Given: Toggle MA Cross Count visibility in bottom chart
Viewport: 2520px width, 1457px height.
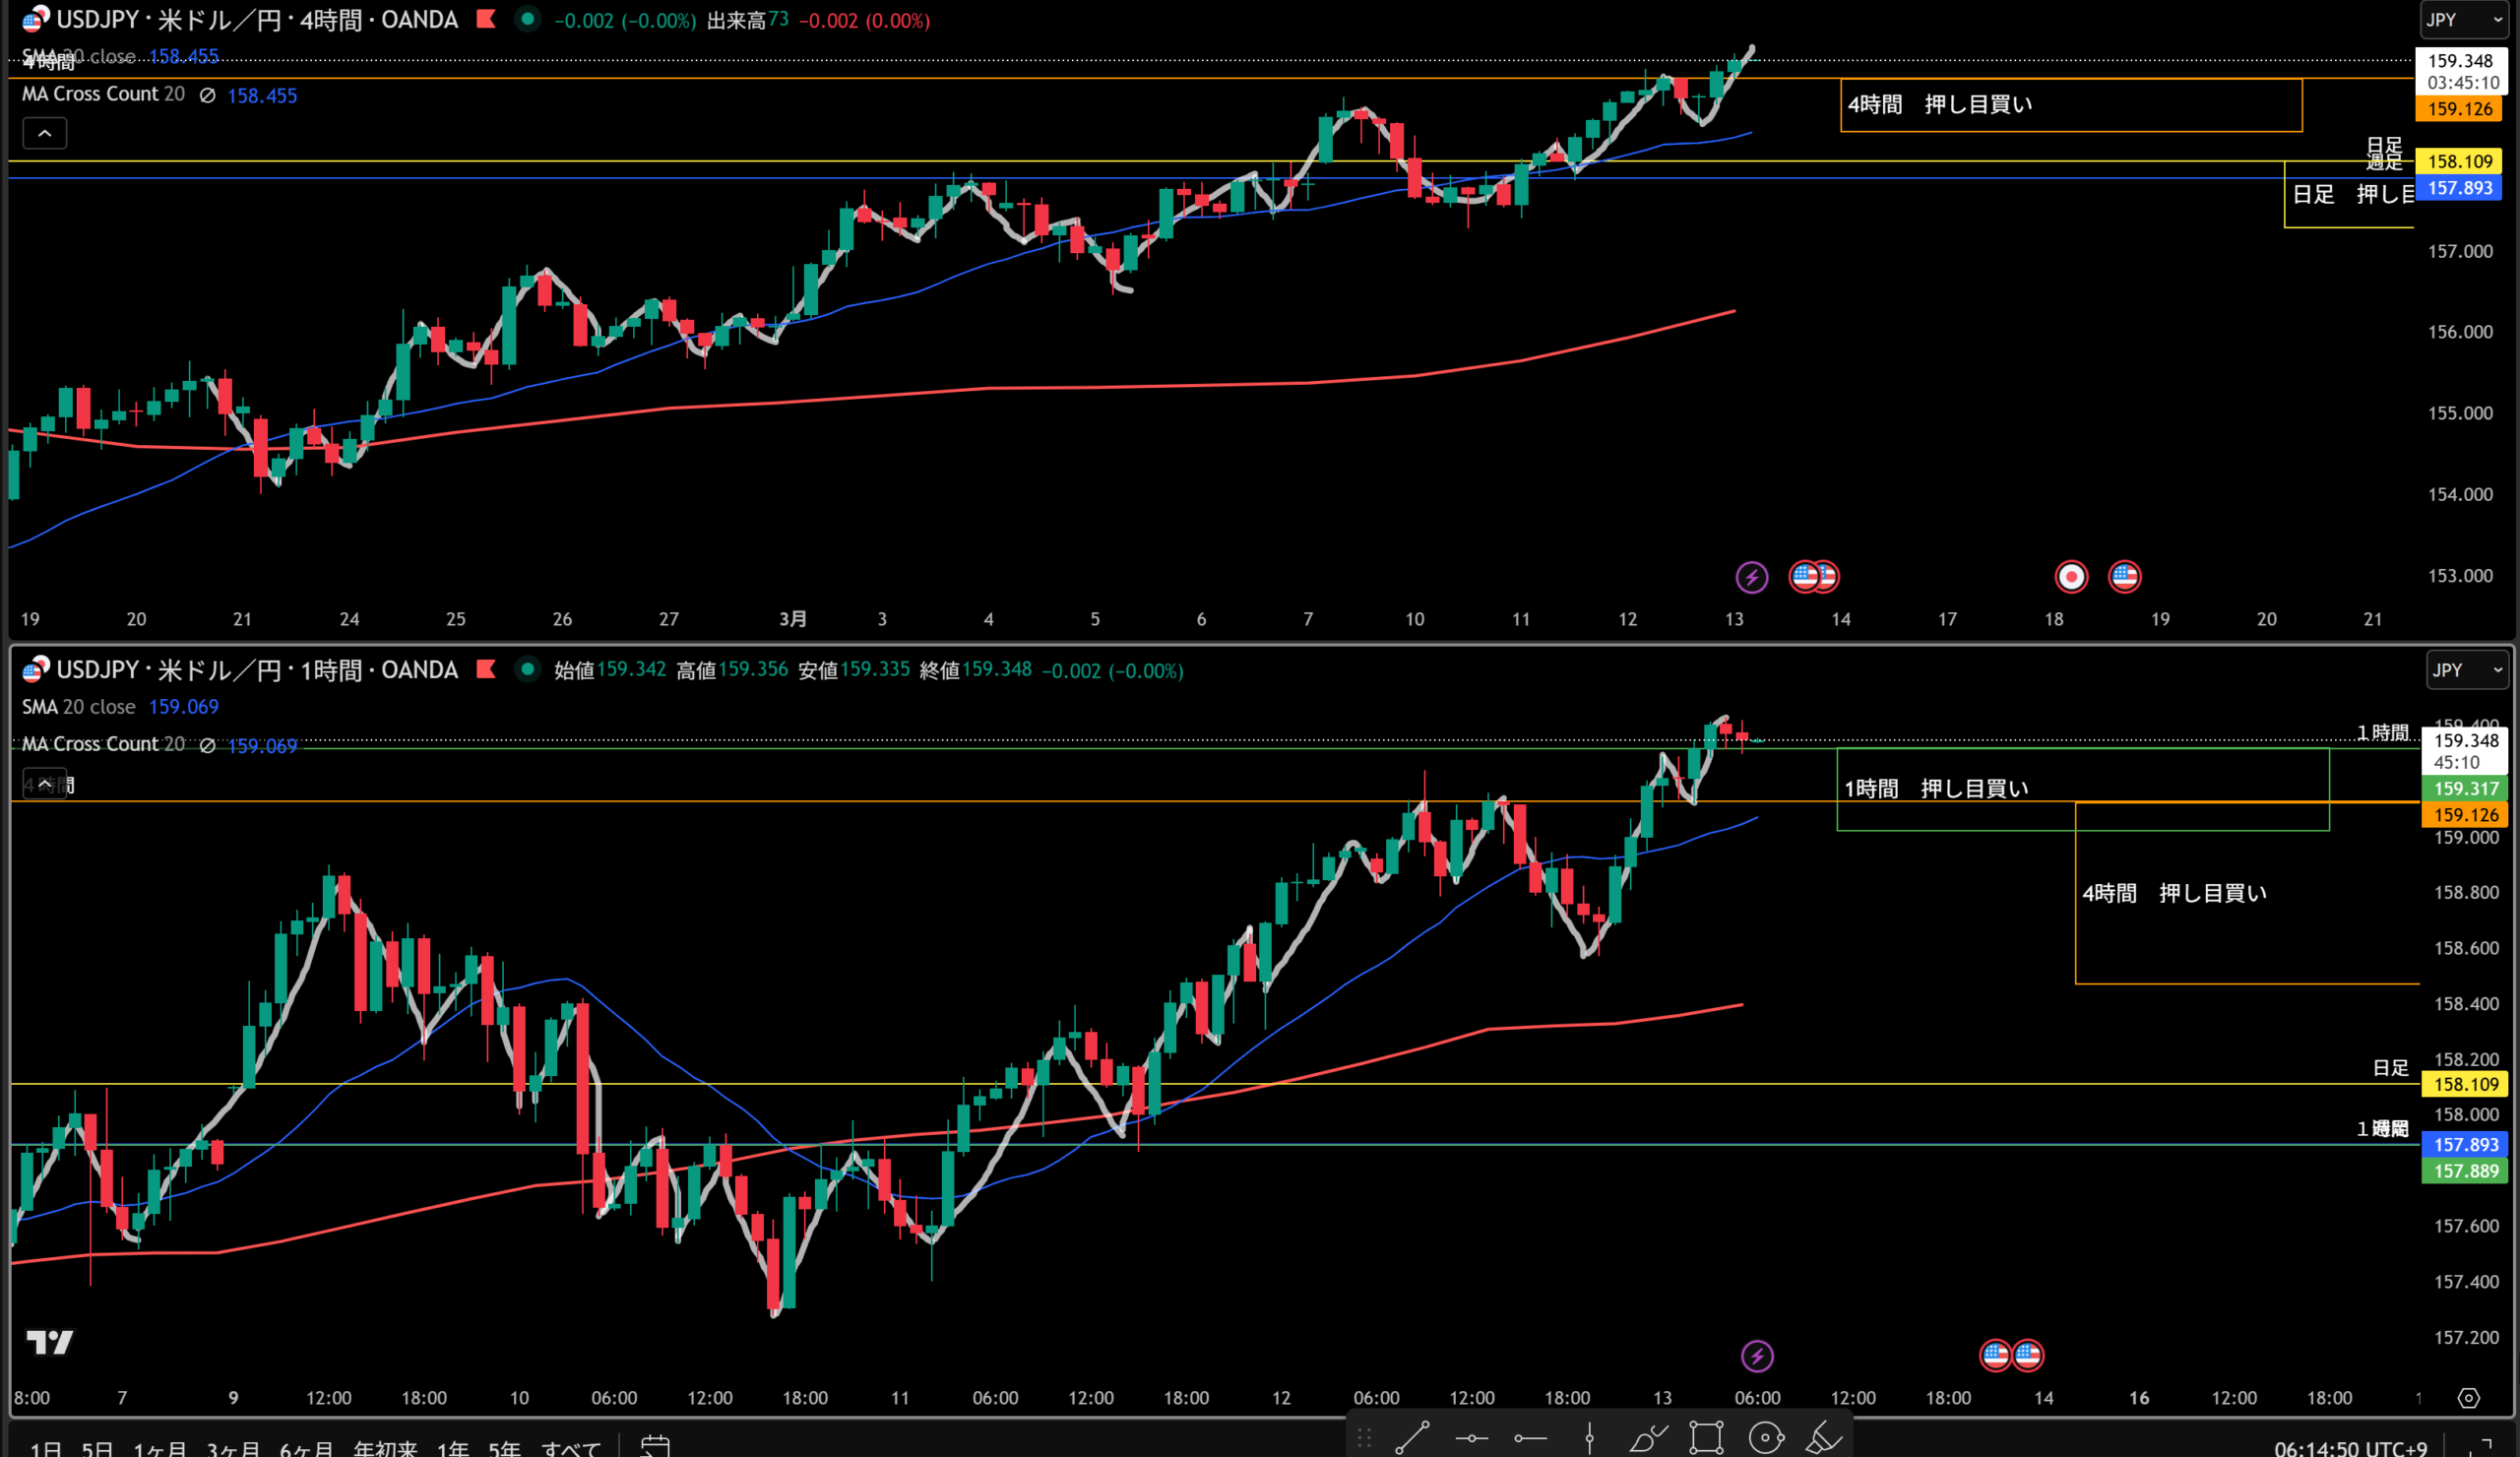Looking at the screenshot, I should tap(207, 746).
